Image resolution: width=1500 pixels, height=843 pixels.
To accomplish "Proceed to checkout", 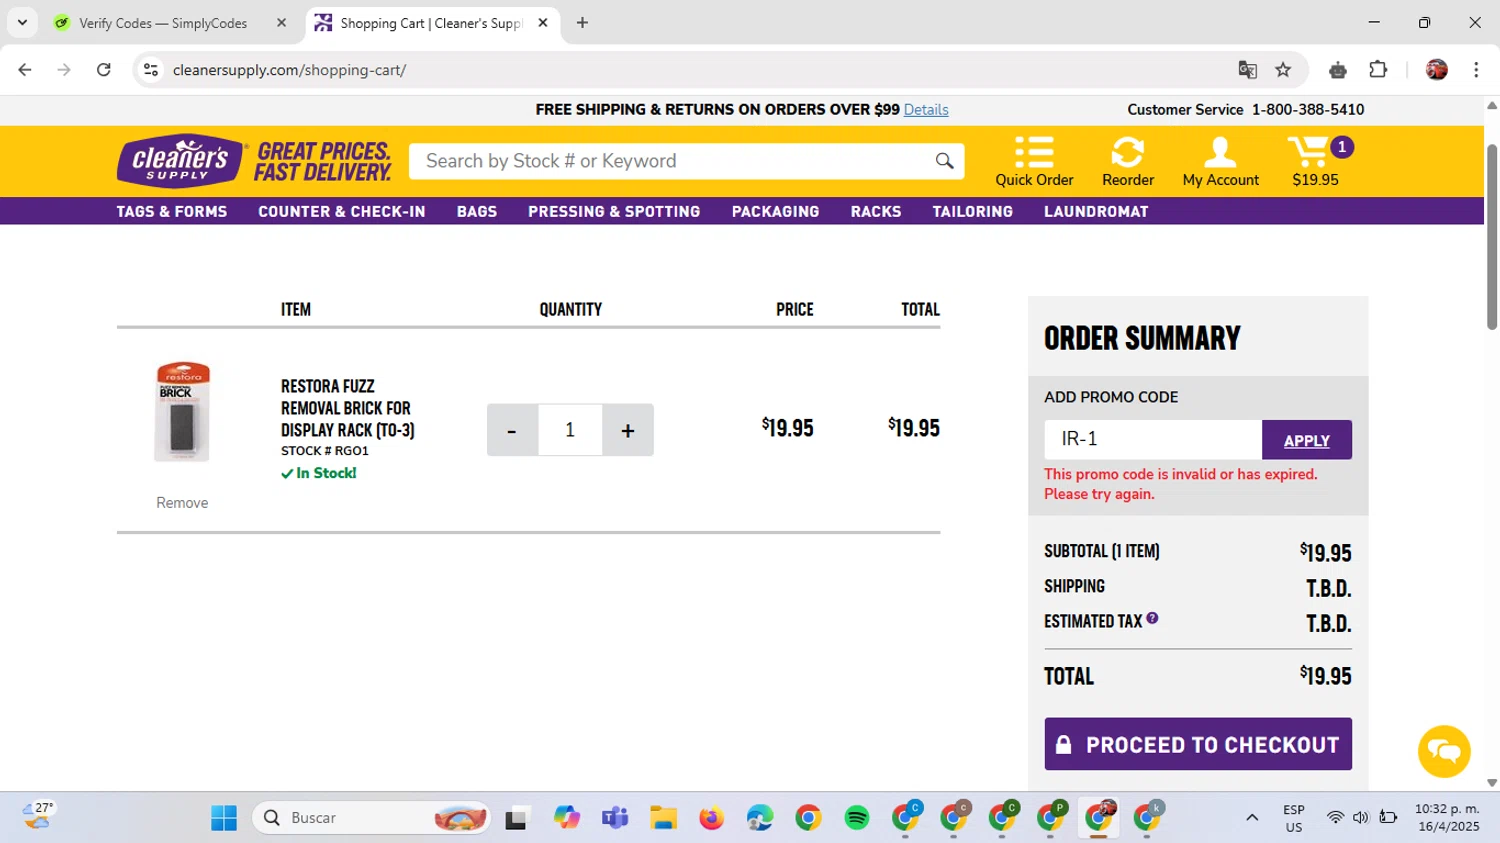I will coord(1198,744).
